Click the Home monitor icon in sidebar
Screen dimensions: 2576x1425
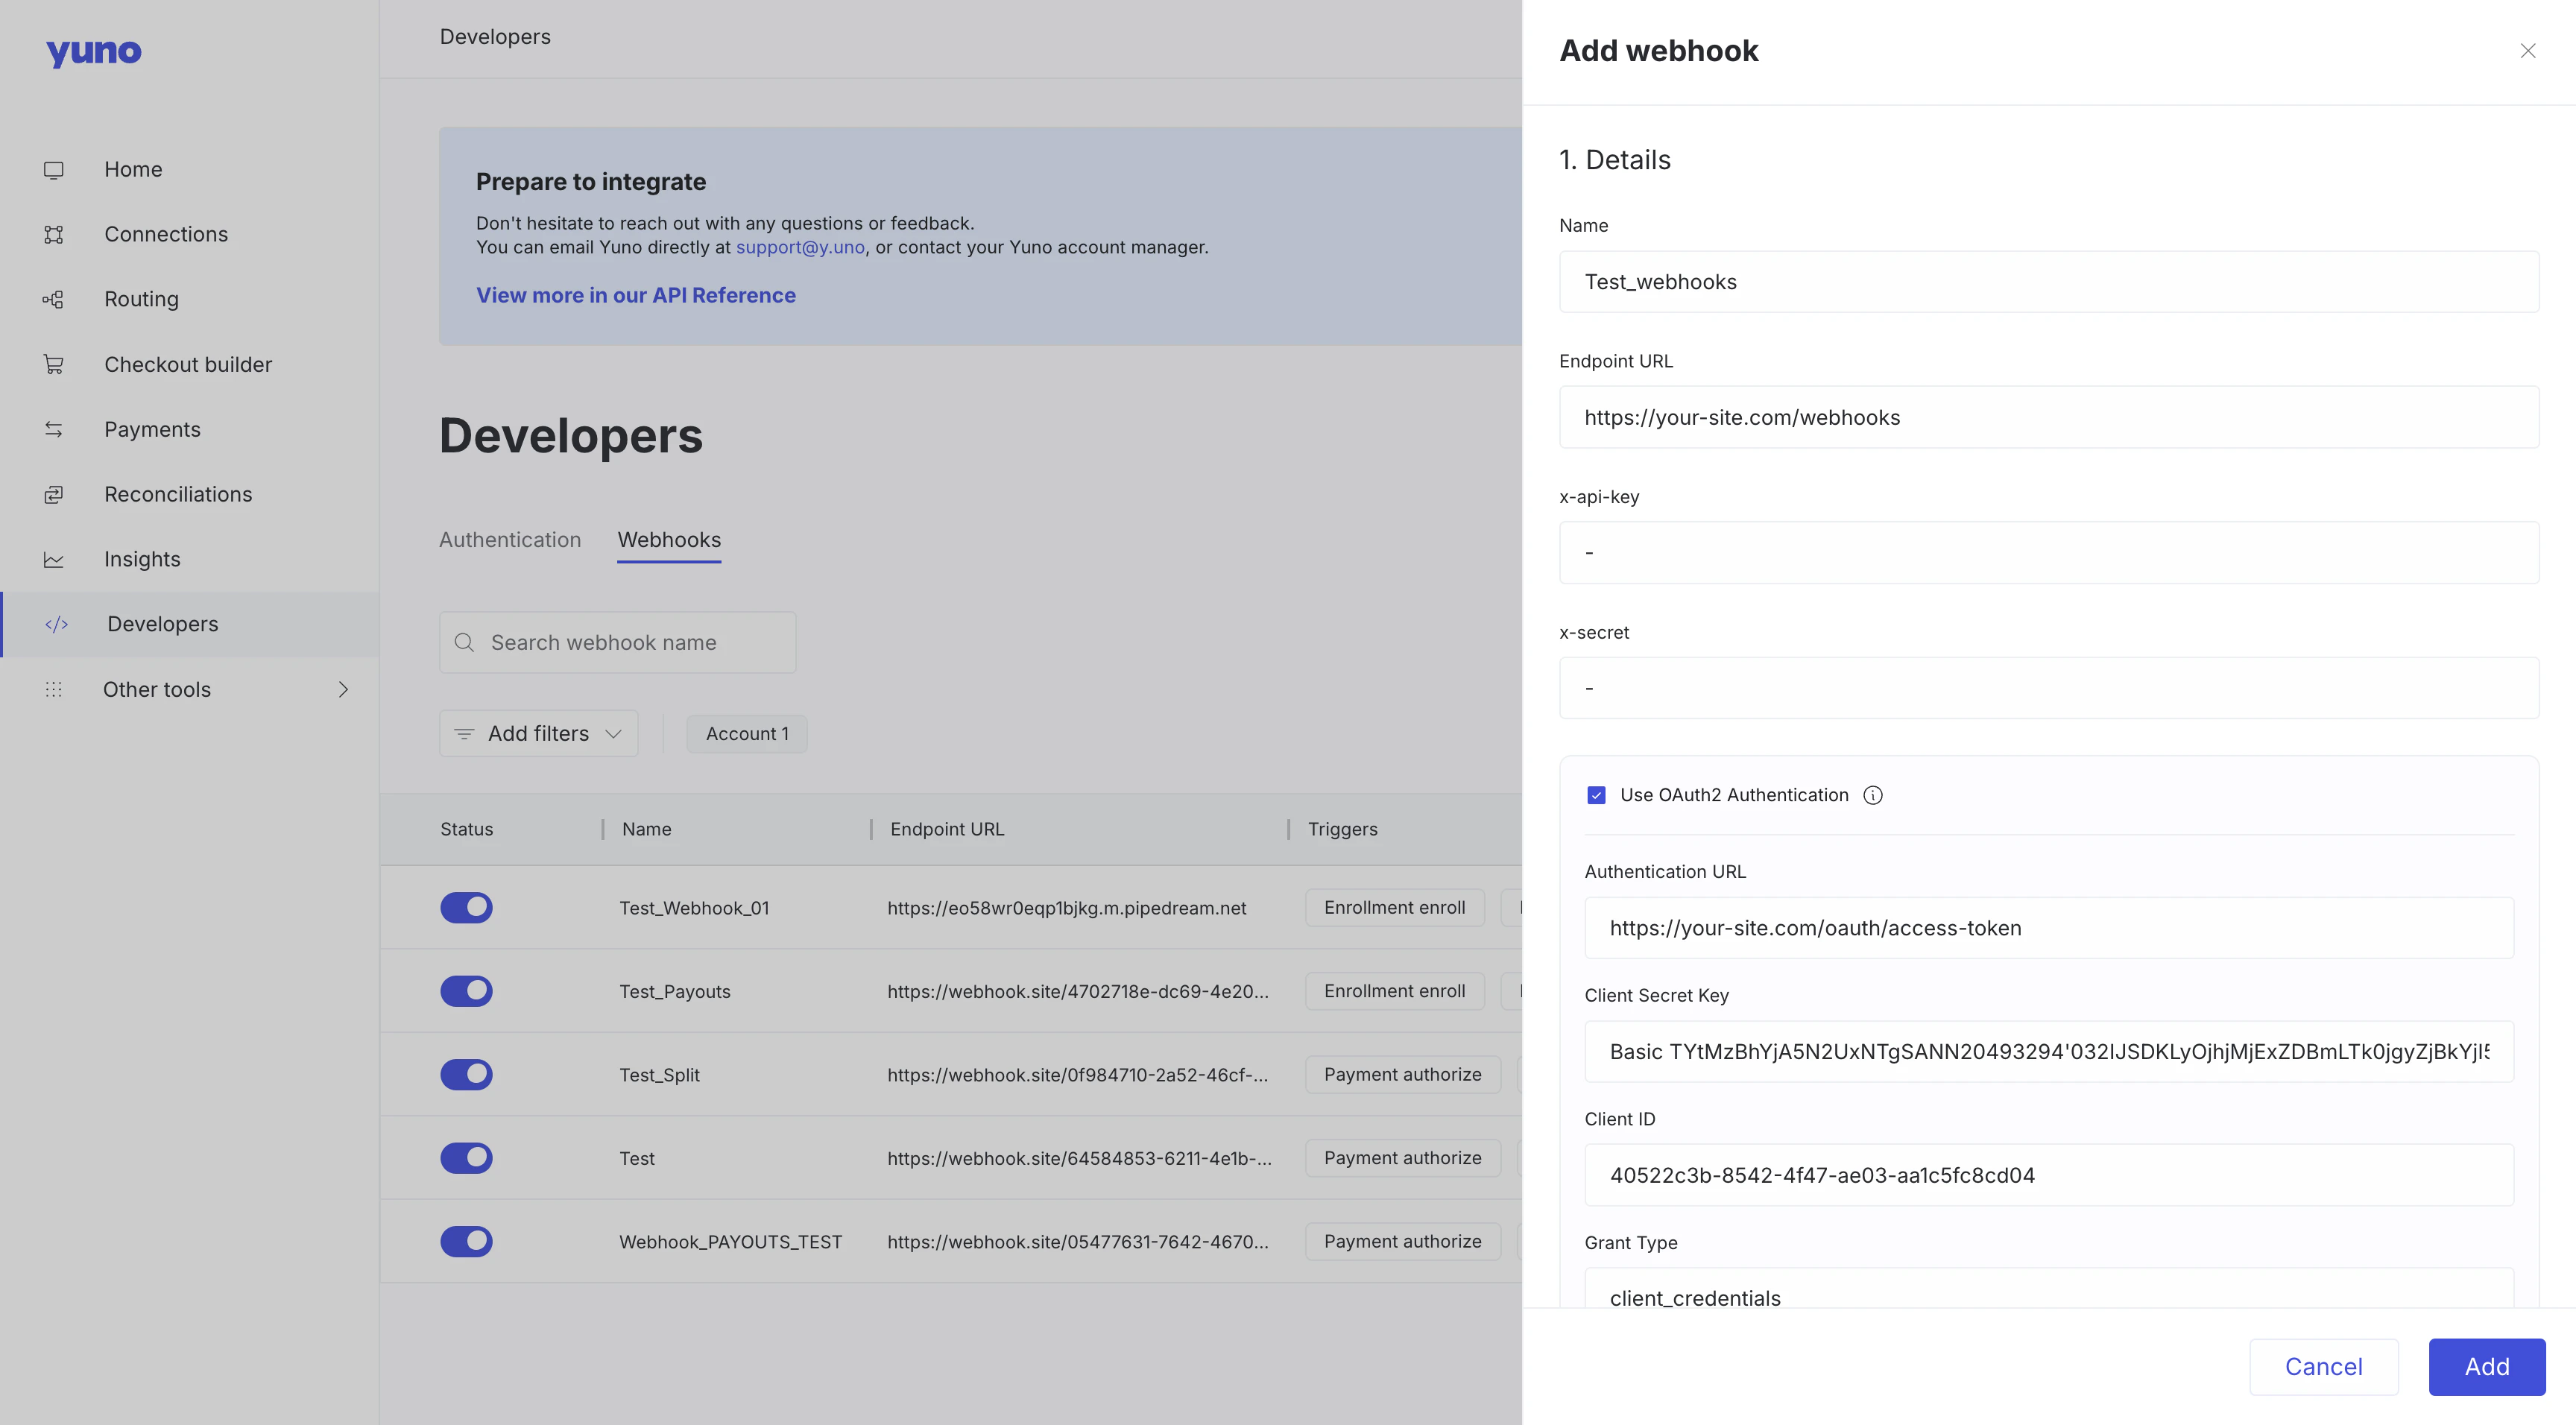pos(54,170)
